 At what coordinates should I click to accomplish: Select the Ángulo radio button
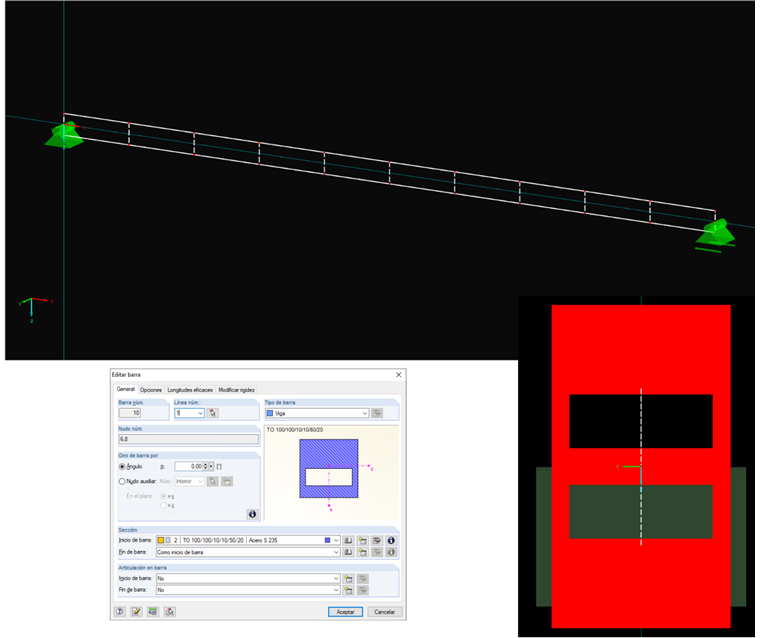click(122, 466)
